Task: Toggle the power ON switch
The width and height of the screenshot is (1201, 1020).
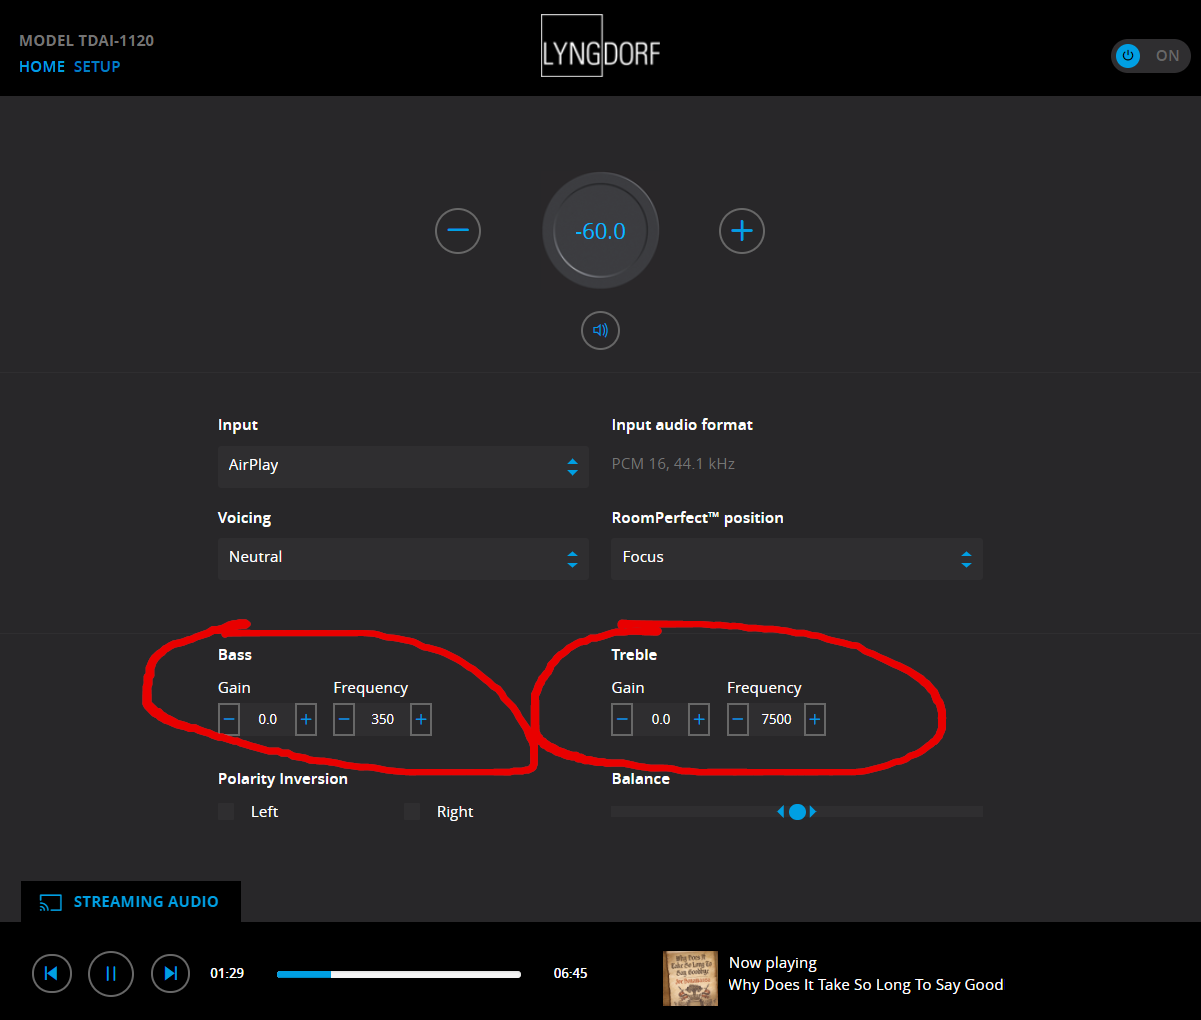Action: click(1150, 56)
